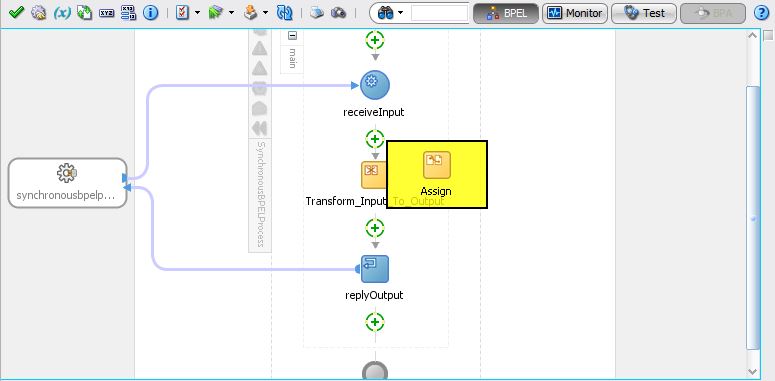The width and height of the screenshot is (775, 381).
Task: Click the vertical scrollbar up arrow
Action: 753,36
